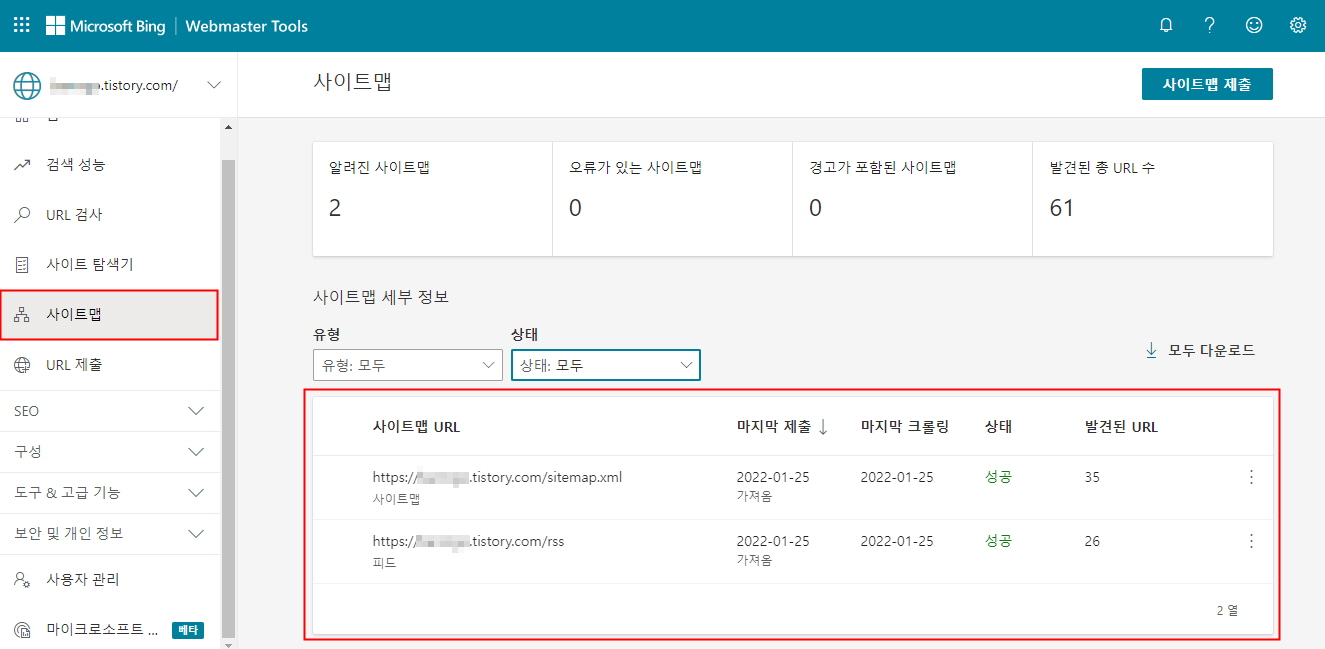Open the 상태: 모두 status filter dropdown
1325x649 pixels.
coord(605,365)
